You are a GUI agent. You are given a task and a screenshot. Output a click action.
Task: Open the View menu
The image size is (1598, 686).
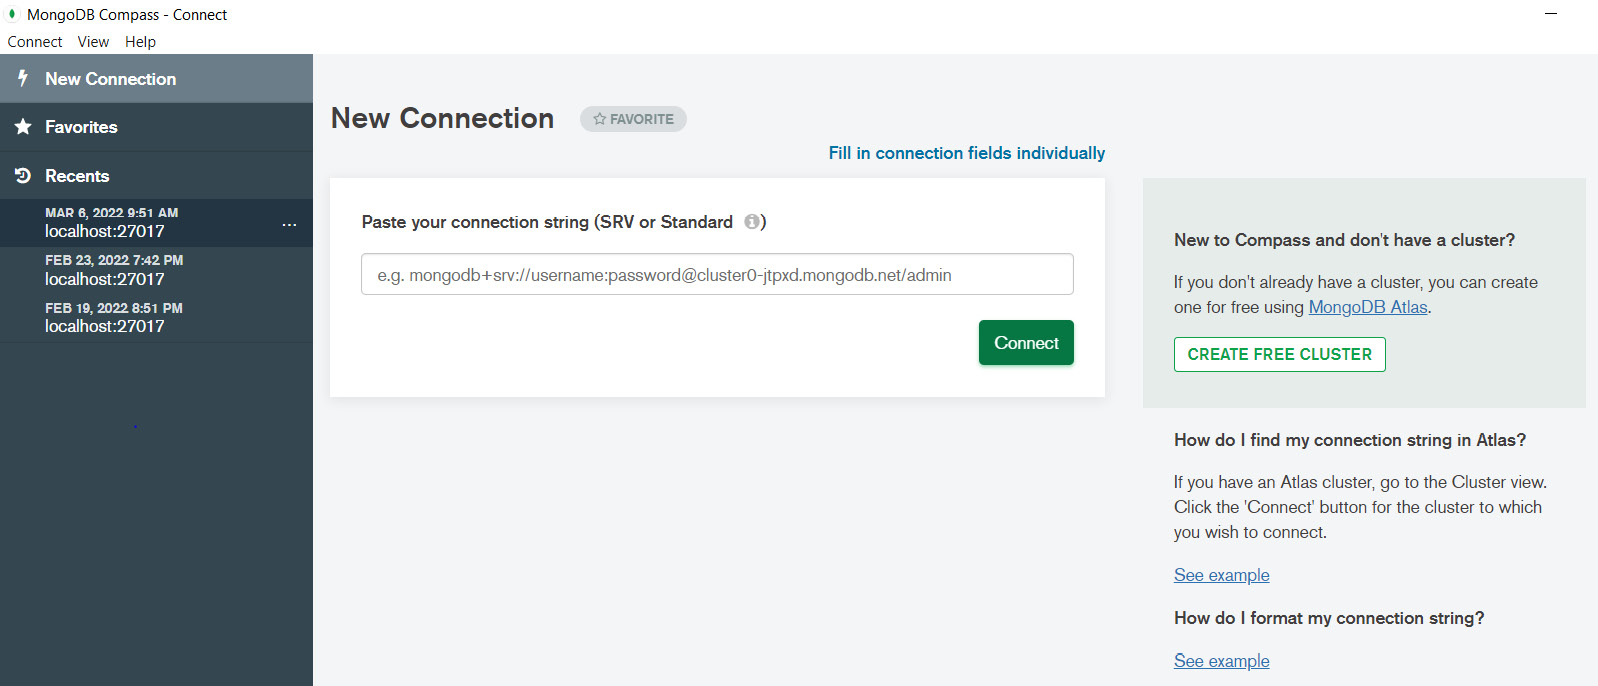pyautogui.click(x=92, y=41)
